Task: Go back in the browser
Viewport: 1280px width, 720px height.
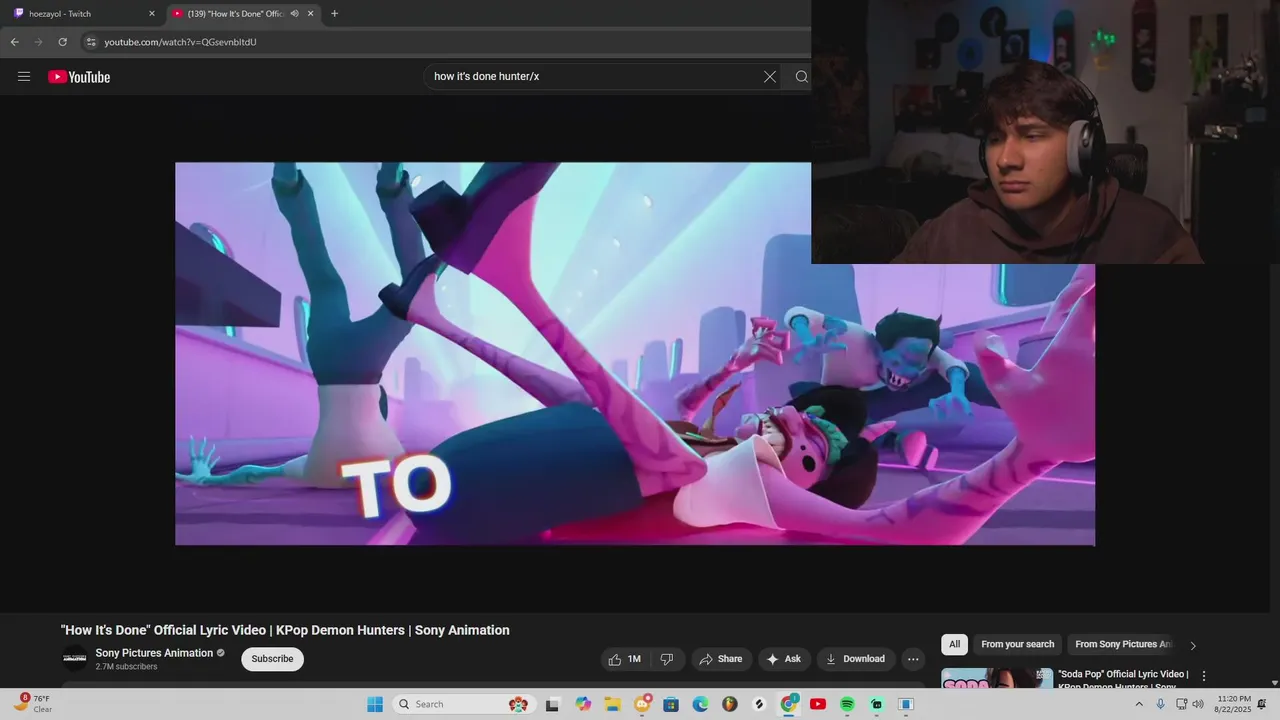Action: tap(15, 42)
